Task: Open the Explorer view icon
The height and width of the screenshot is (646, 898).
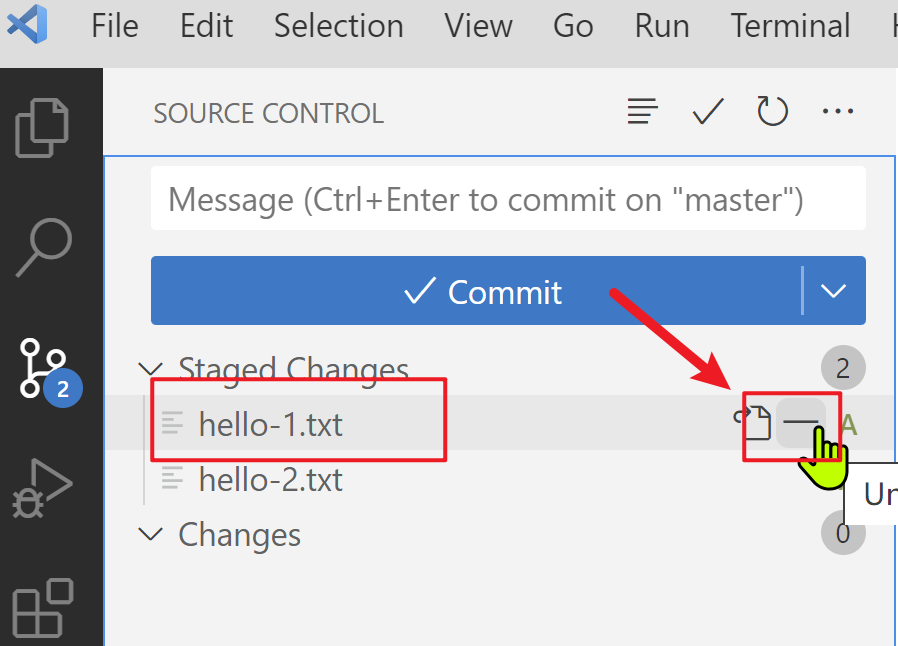Action: [42, 127]
